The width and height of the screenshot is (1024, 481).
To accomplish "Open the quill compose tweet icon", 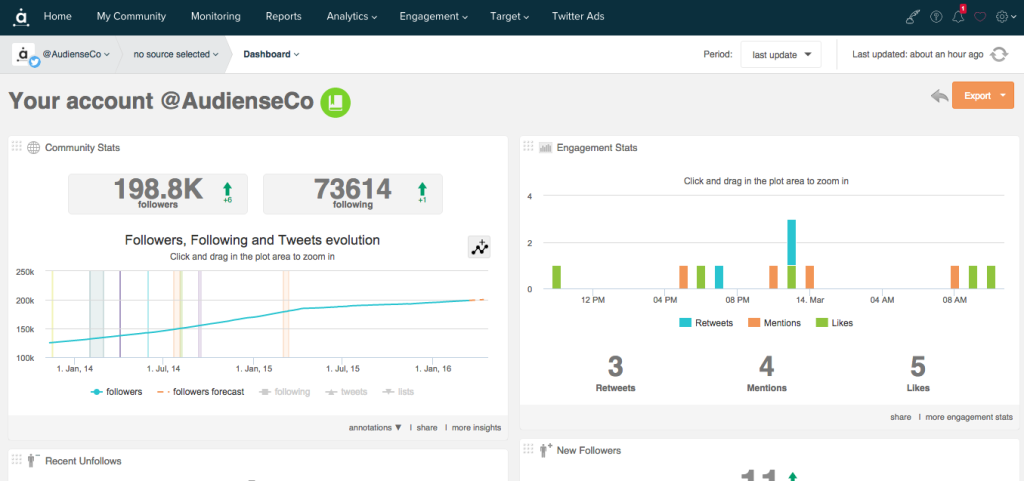I will coord(913,18).
